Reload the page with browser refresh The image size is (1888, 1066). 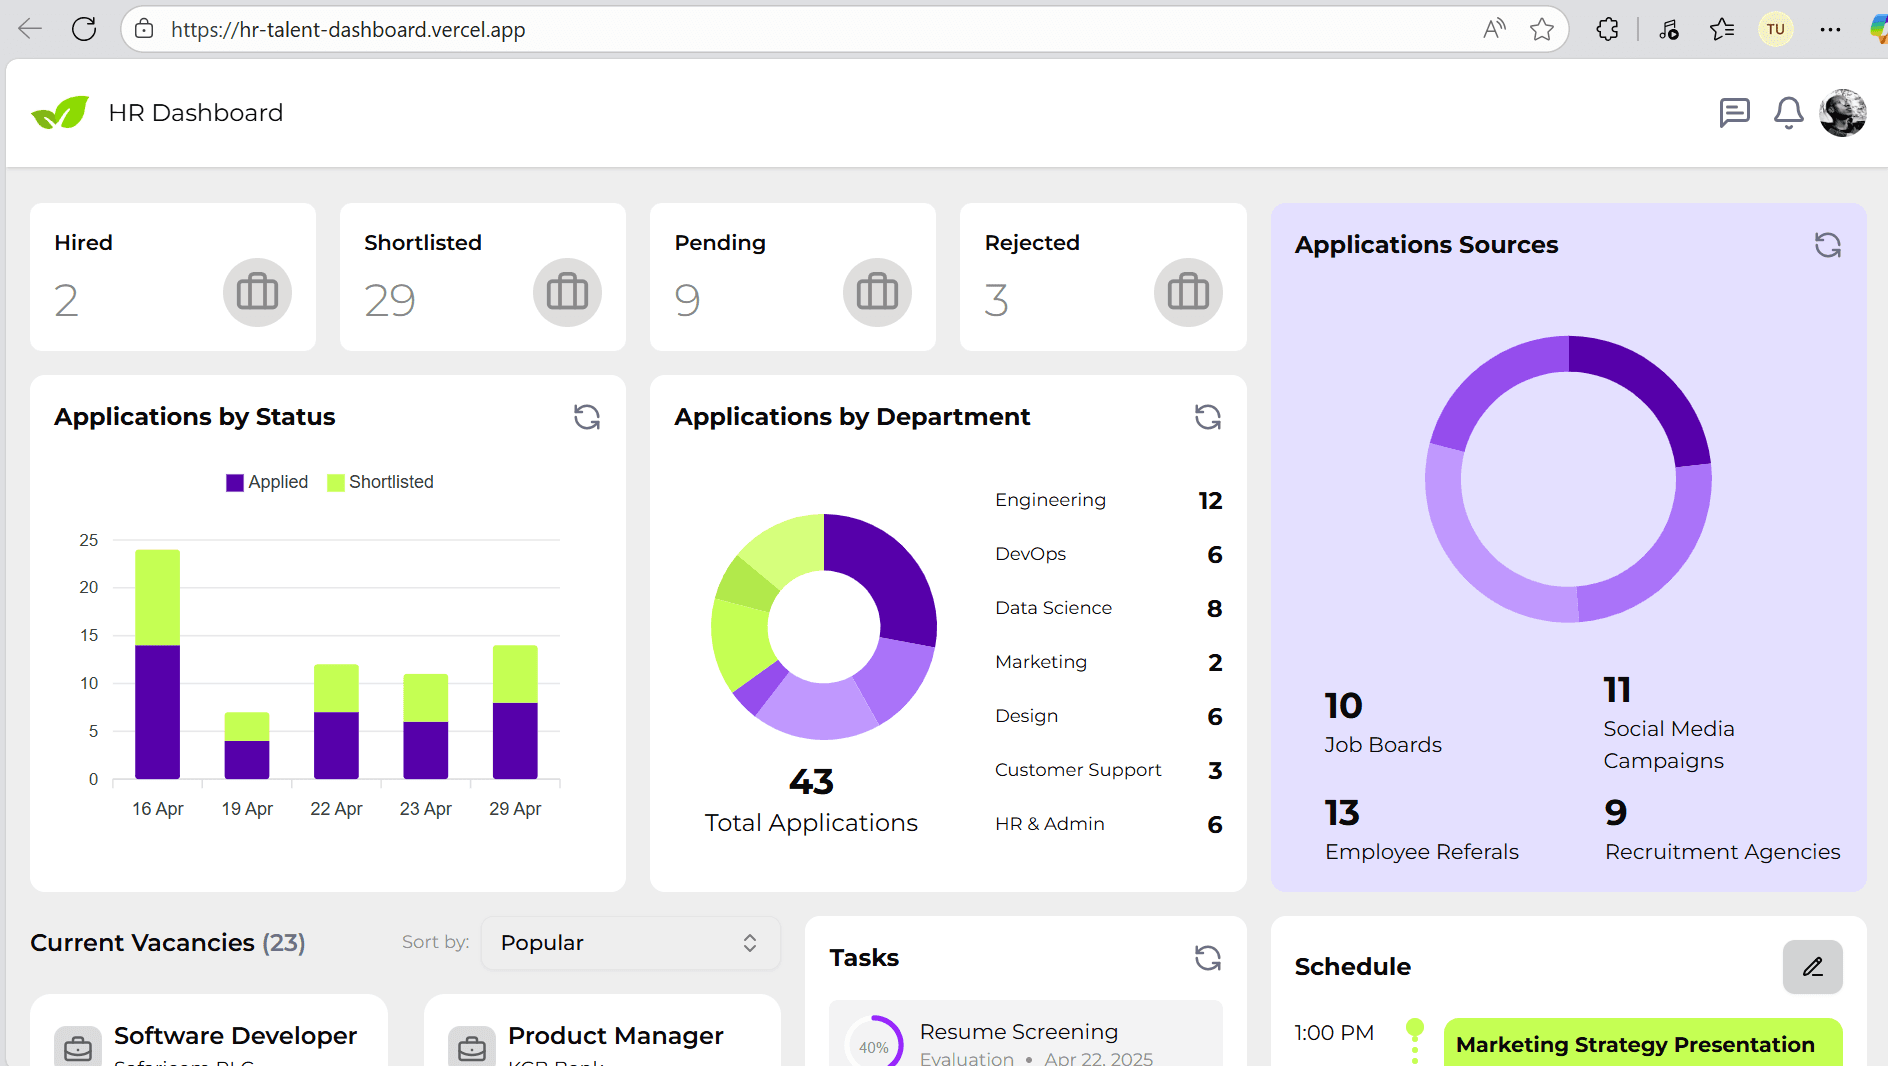pyautogui.click(x=84, y=30)
